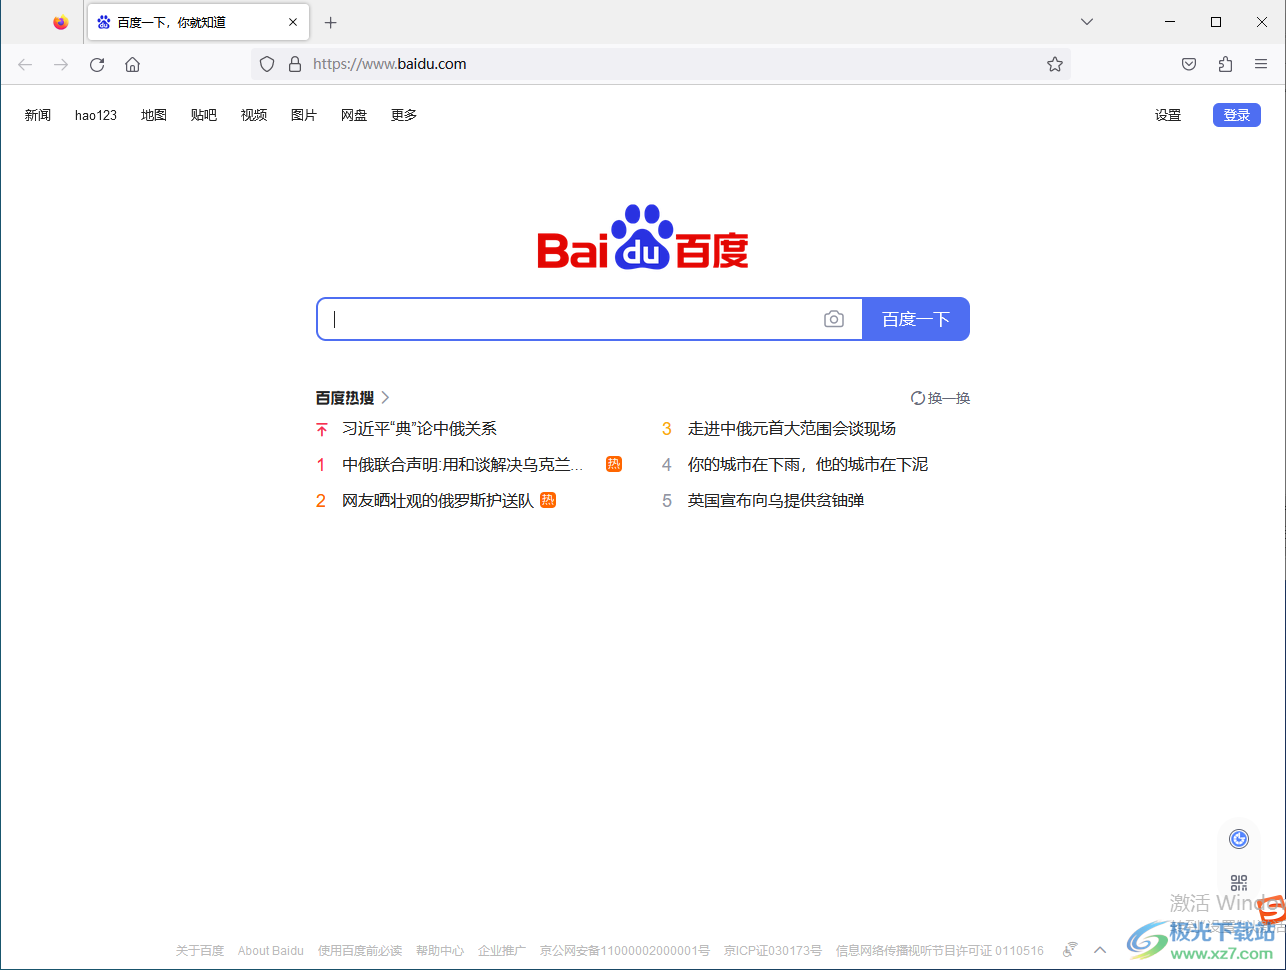The image size is (1286, 970).
Task: List all tabs dropdown arrow
Action: click(x=1087, y=22)
